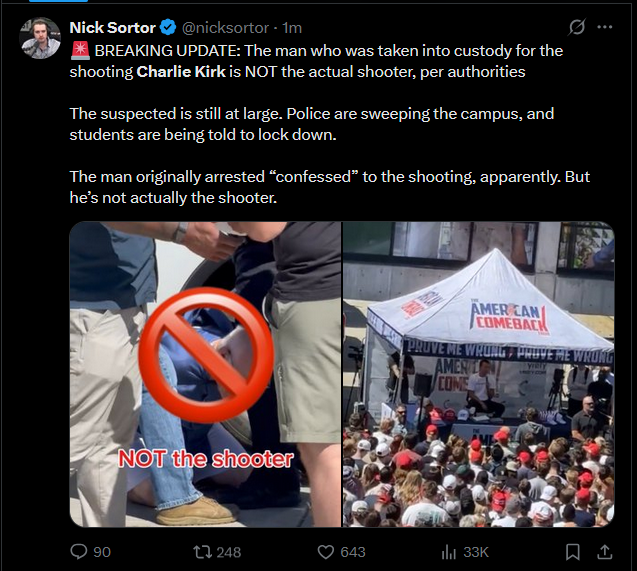
Task: Click the Nick Sortor display name
Action: coord(113,28)
